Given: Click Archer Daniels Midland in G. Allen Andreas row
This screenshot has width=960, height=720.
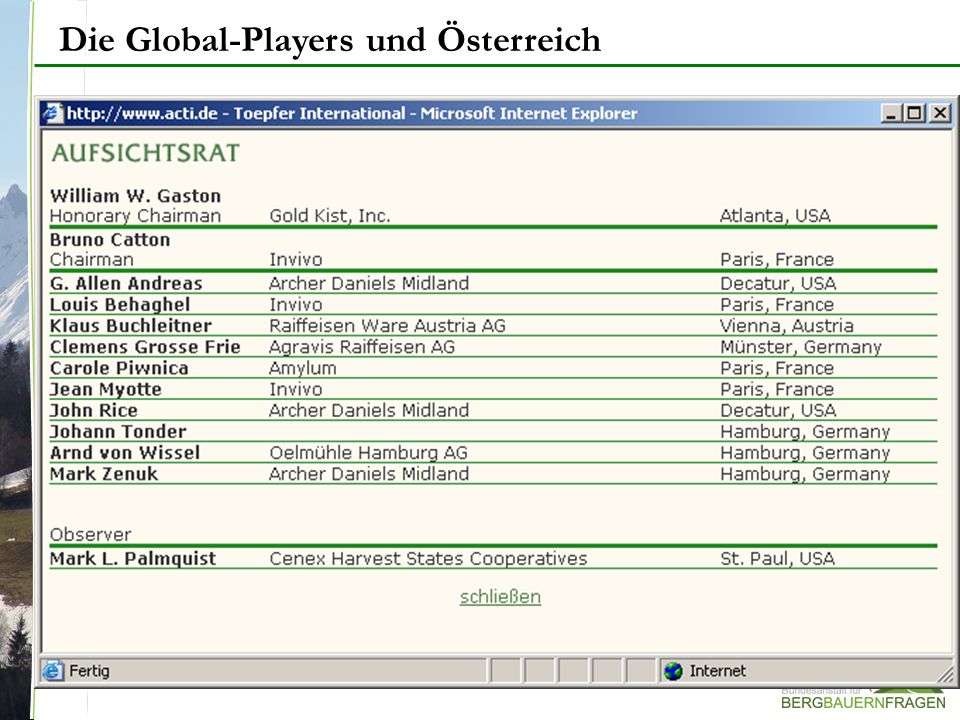Looking at the screenshot, I should [369, 283].
